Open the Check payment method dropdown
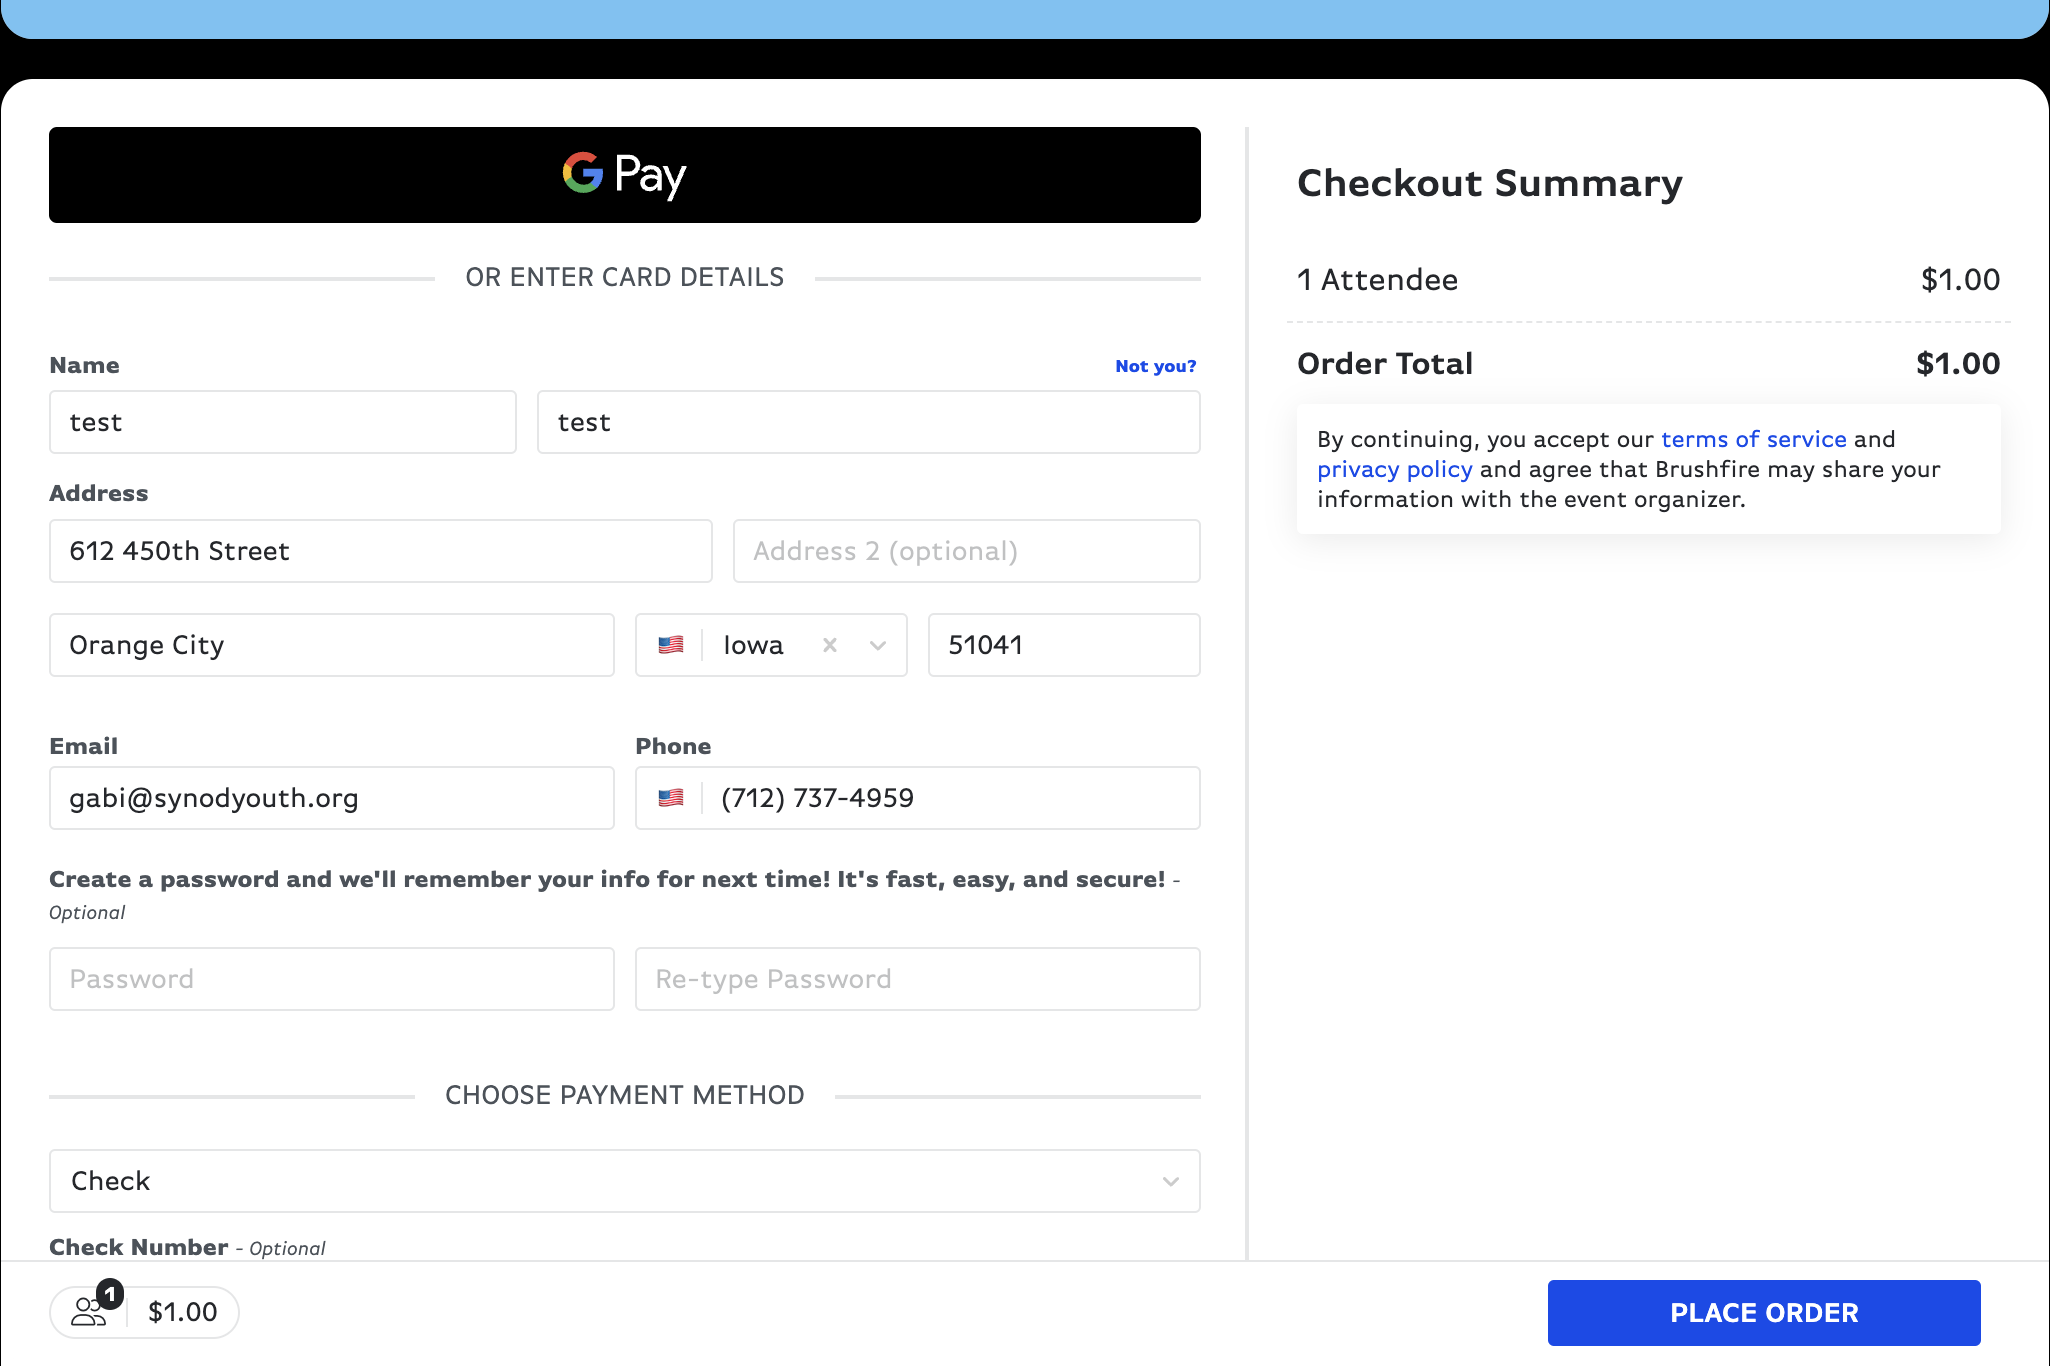Viewport: 2050px width, 1366px height. coord(625,1181)
